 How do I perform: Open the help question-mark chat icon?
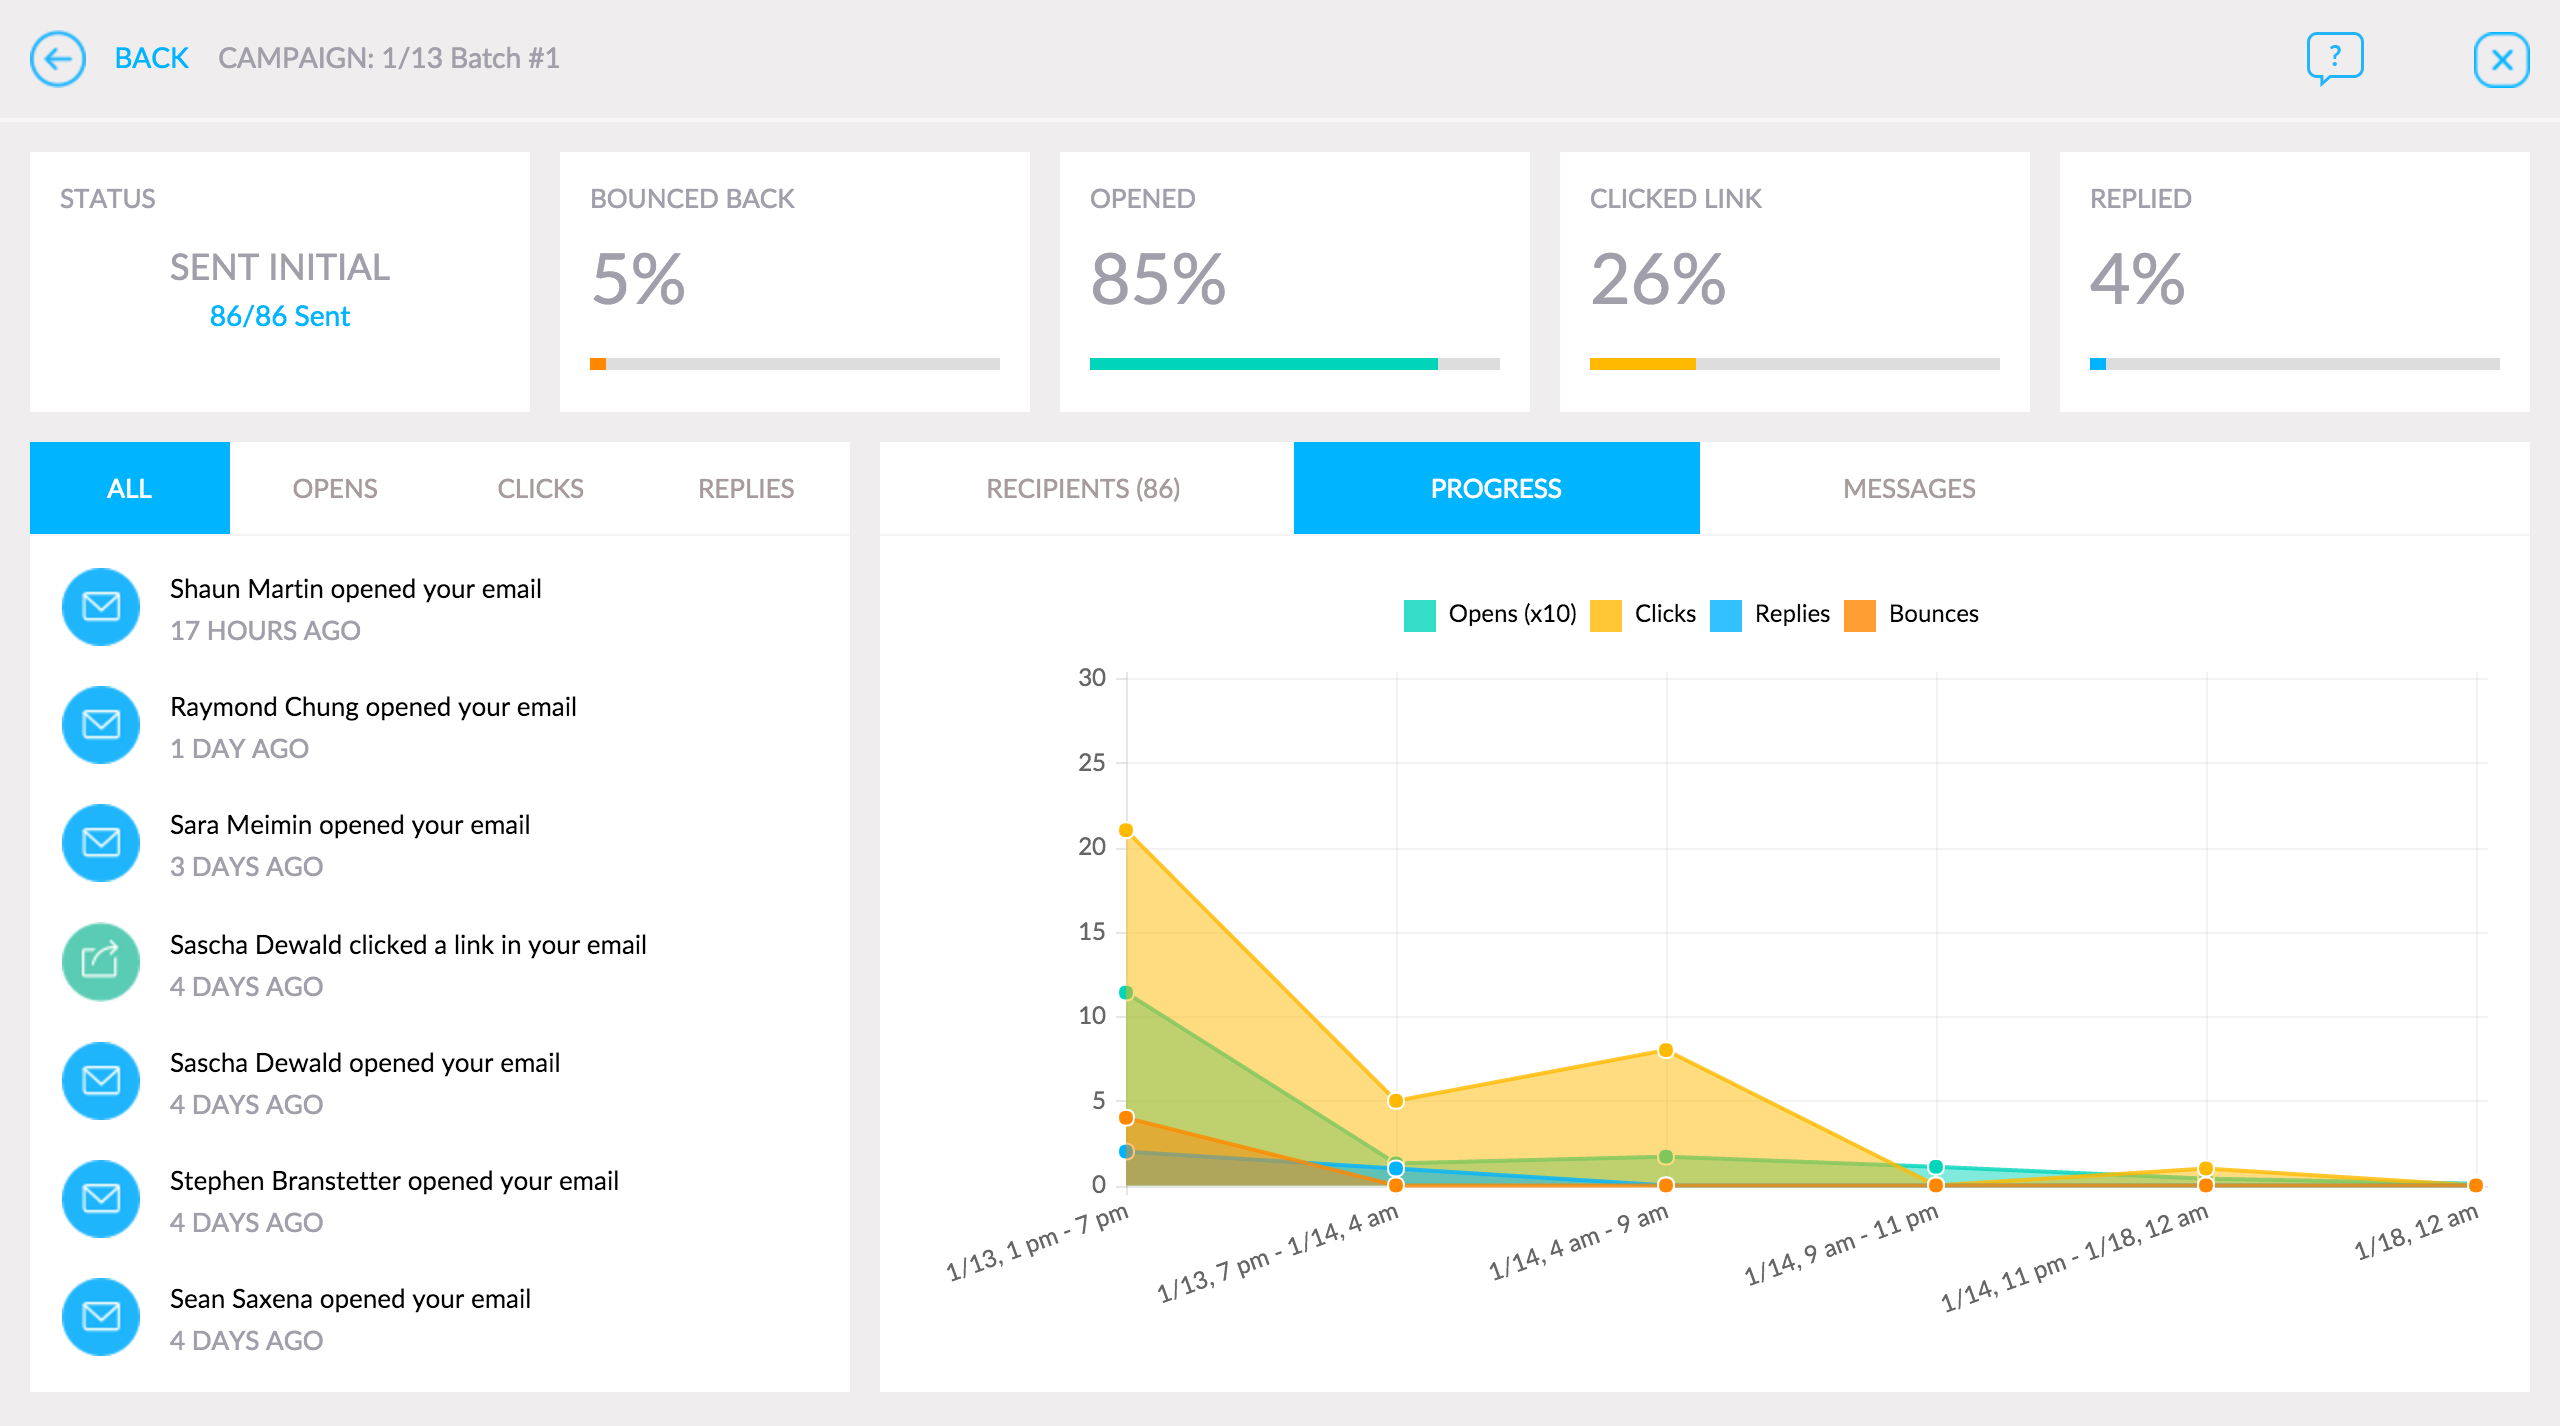[2334, 57]
